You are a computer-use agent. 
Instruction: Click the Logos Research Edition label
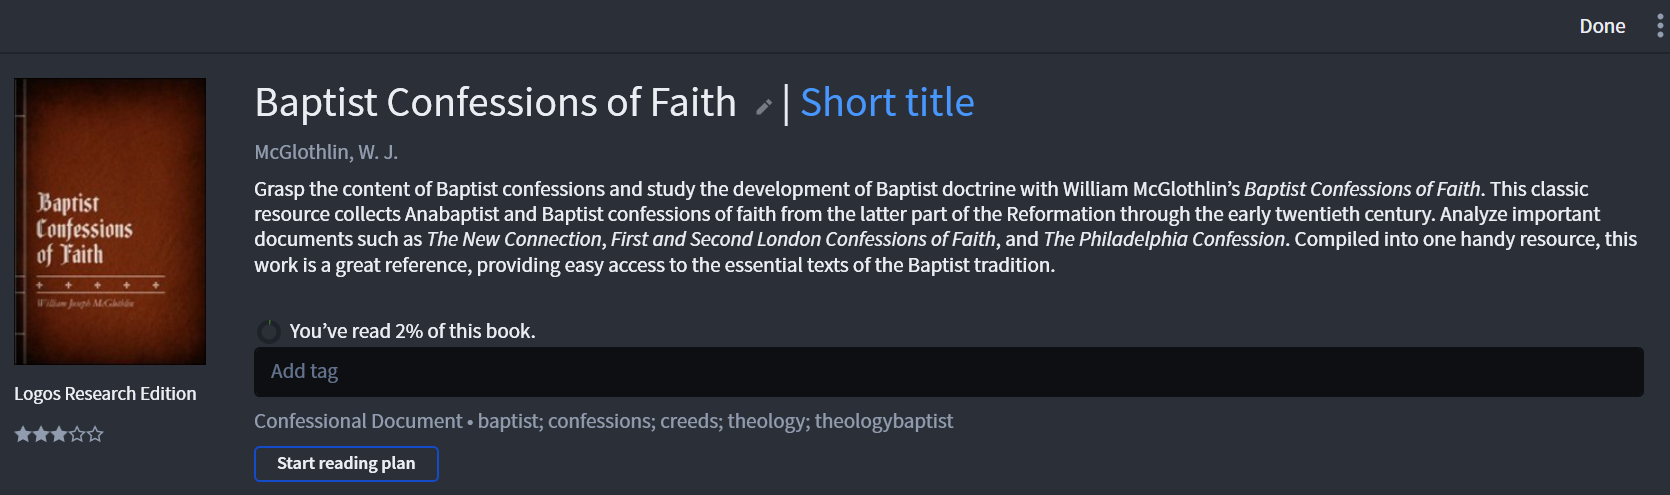click(105, 394)
